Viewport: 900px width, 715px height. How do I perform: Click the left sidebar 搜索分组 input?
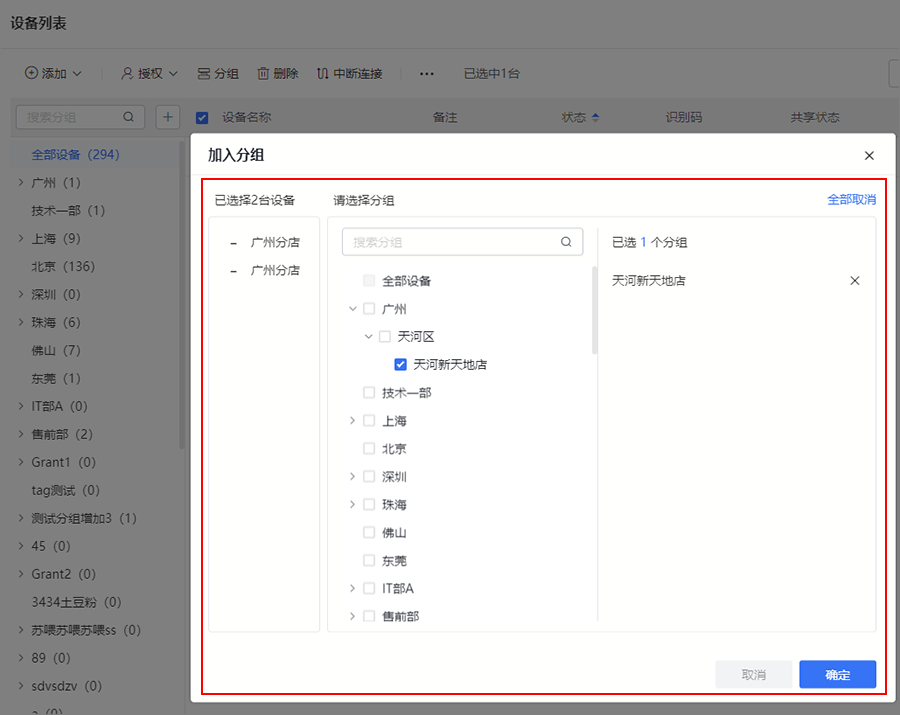point(80,117)
